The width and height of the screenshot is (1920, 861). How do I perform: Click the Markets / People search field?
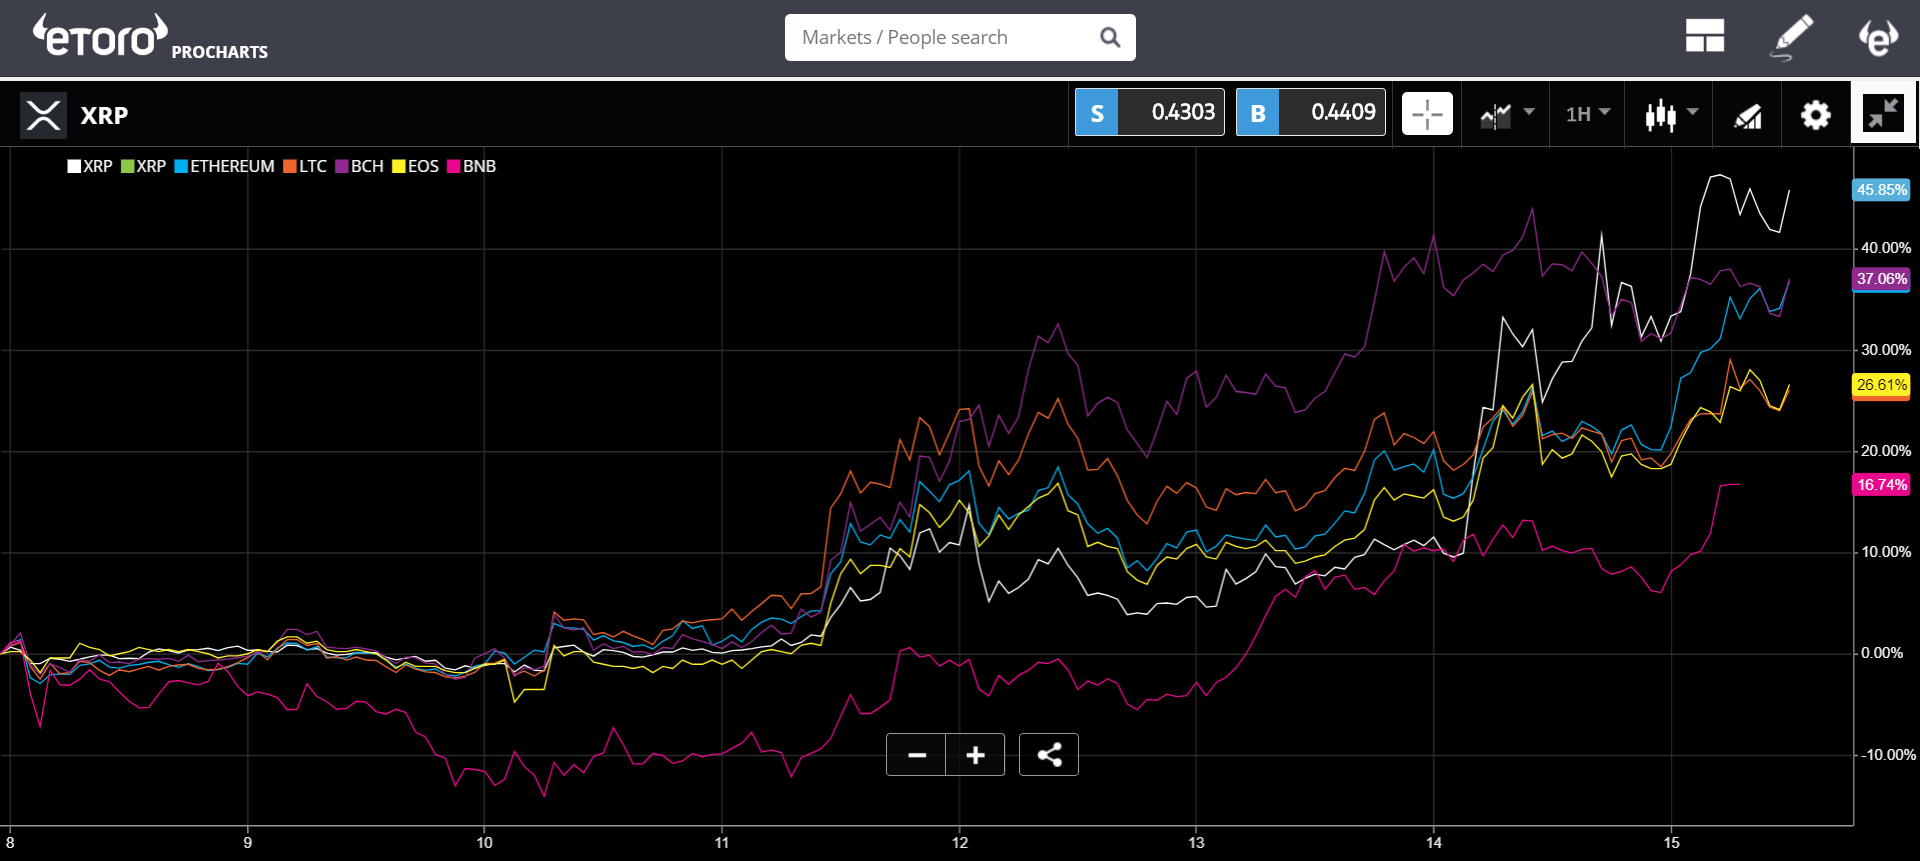point(960,37)
